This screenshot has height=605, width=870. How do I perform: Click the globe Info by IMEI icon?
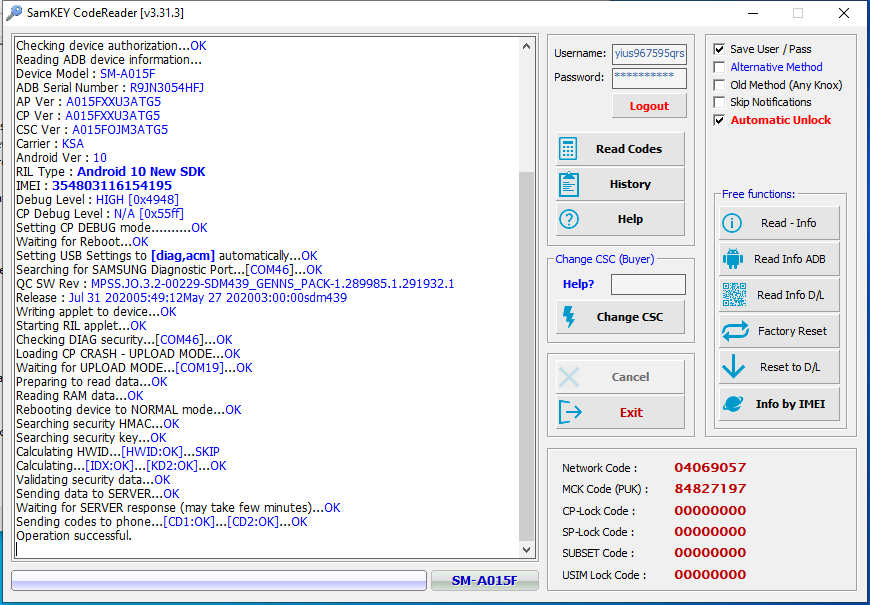(x=732, y=403)
